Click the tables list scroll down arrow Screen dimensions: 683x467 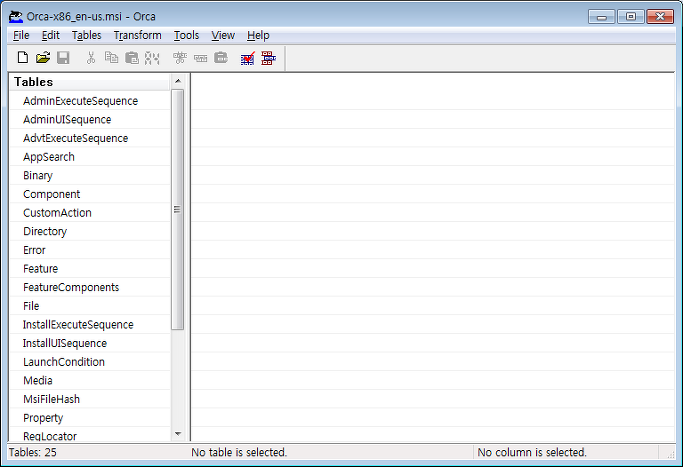[178, 434]
